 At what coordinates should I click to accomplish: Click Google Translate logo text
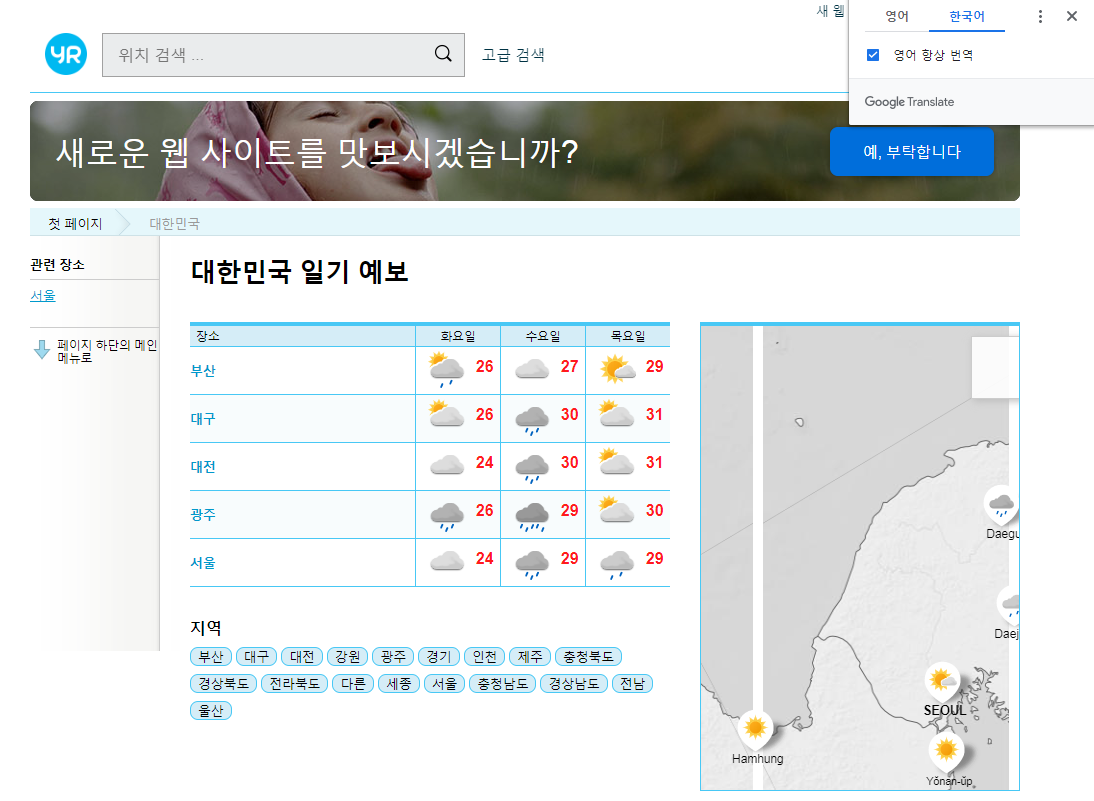[909, 102]
